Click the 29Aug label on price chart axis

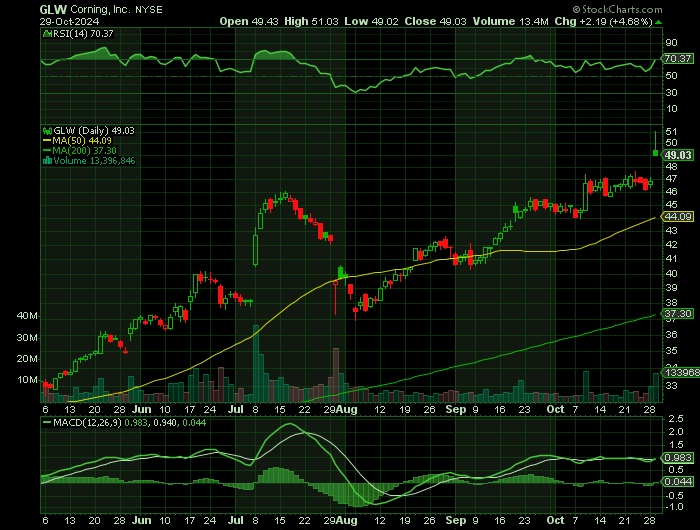(340, 409)
